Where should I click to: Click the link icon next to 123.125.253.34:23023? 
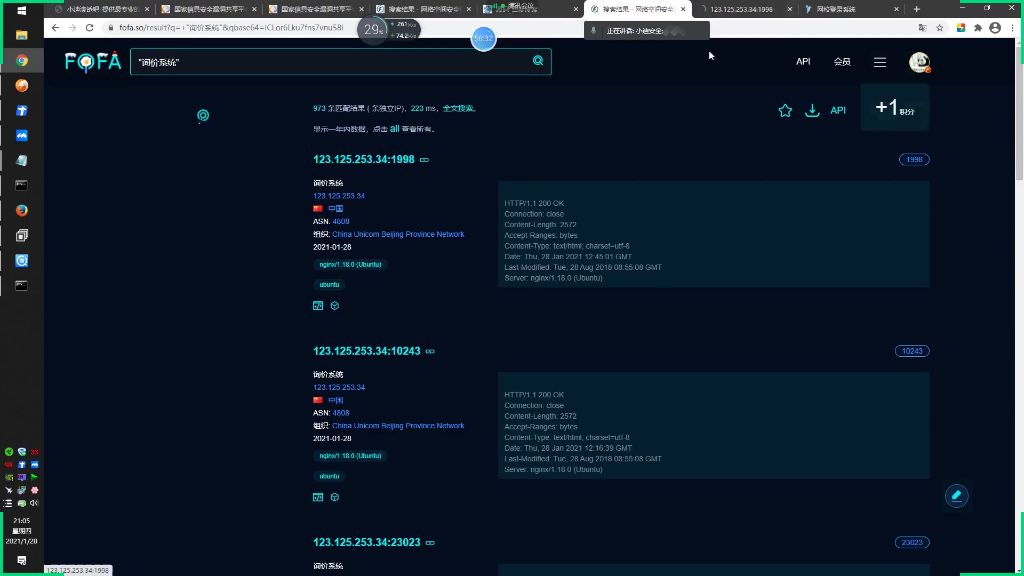click(430, 543)
